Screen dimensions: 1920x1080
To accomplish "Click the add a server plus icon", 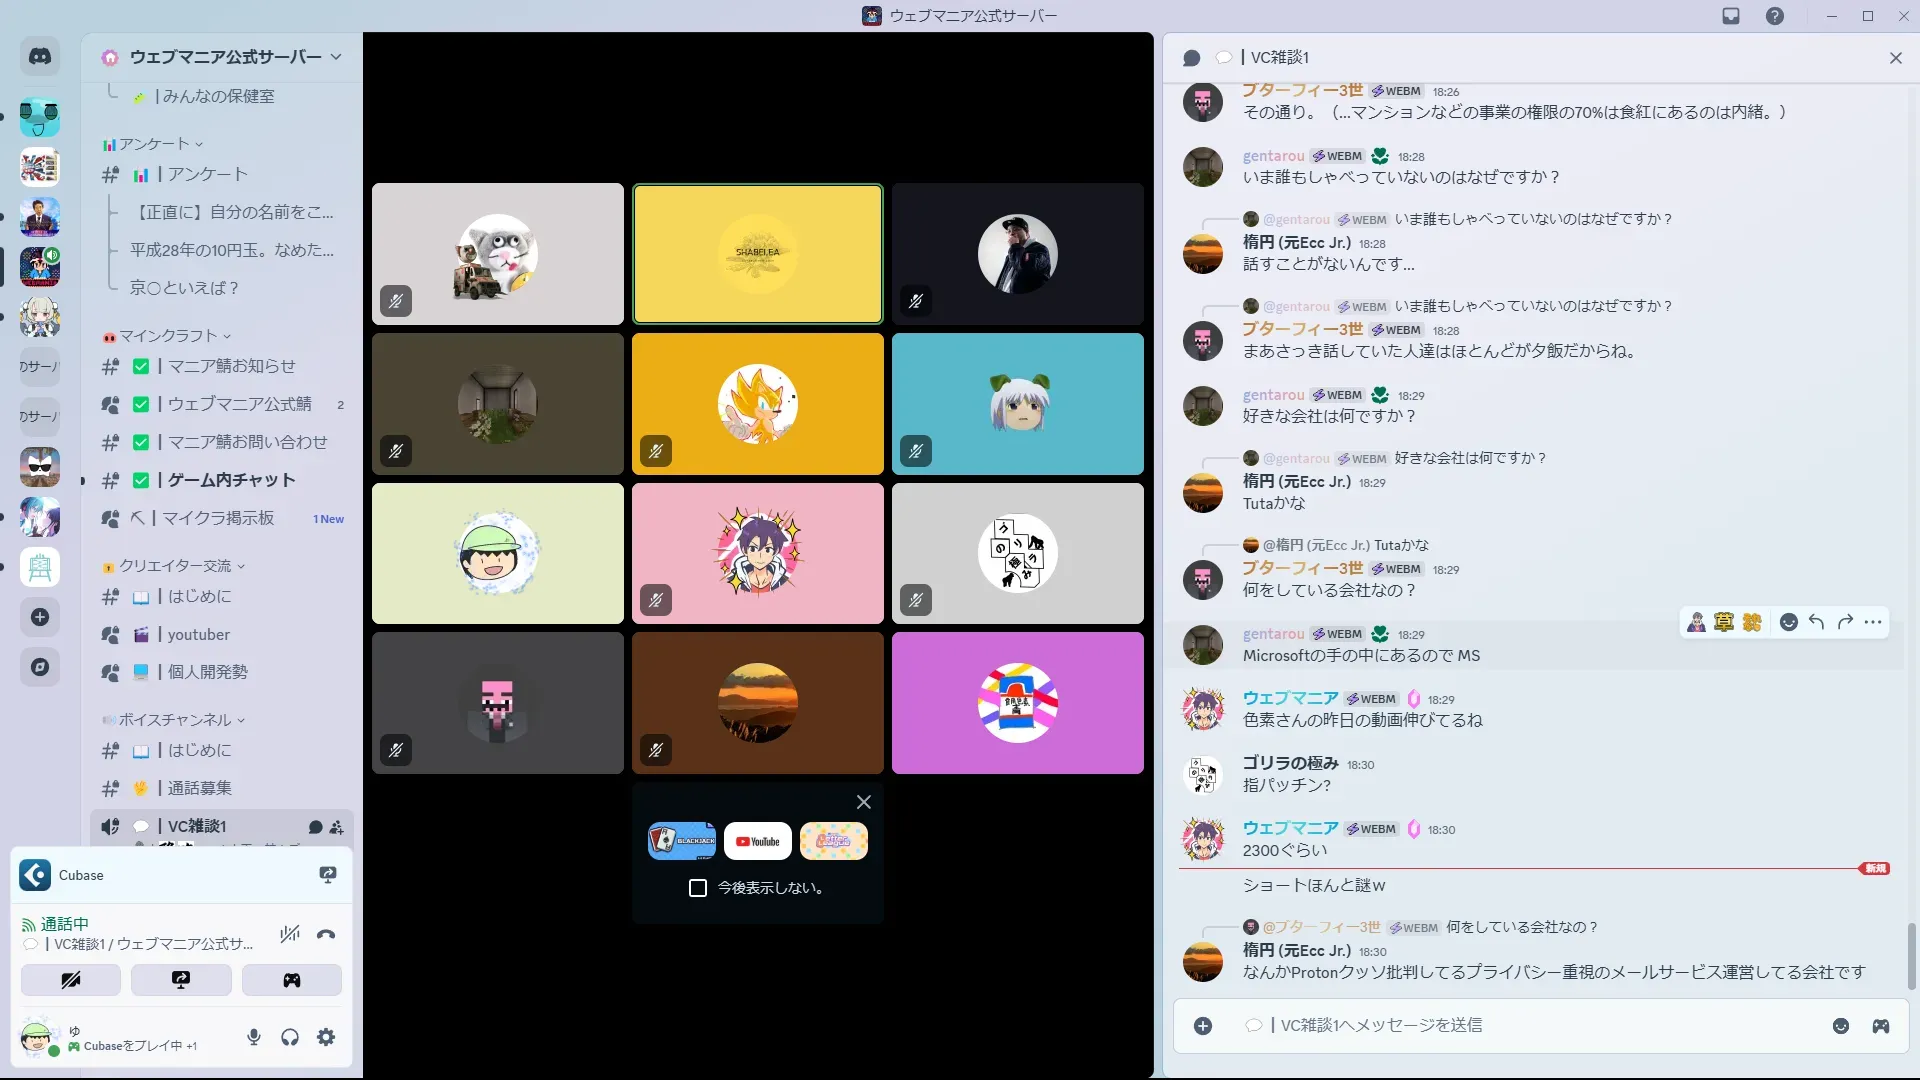I will (x=40, y=617).
